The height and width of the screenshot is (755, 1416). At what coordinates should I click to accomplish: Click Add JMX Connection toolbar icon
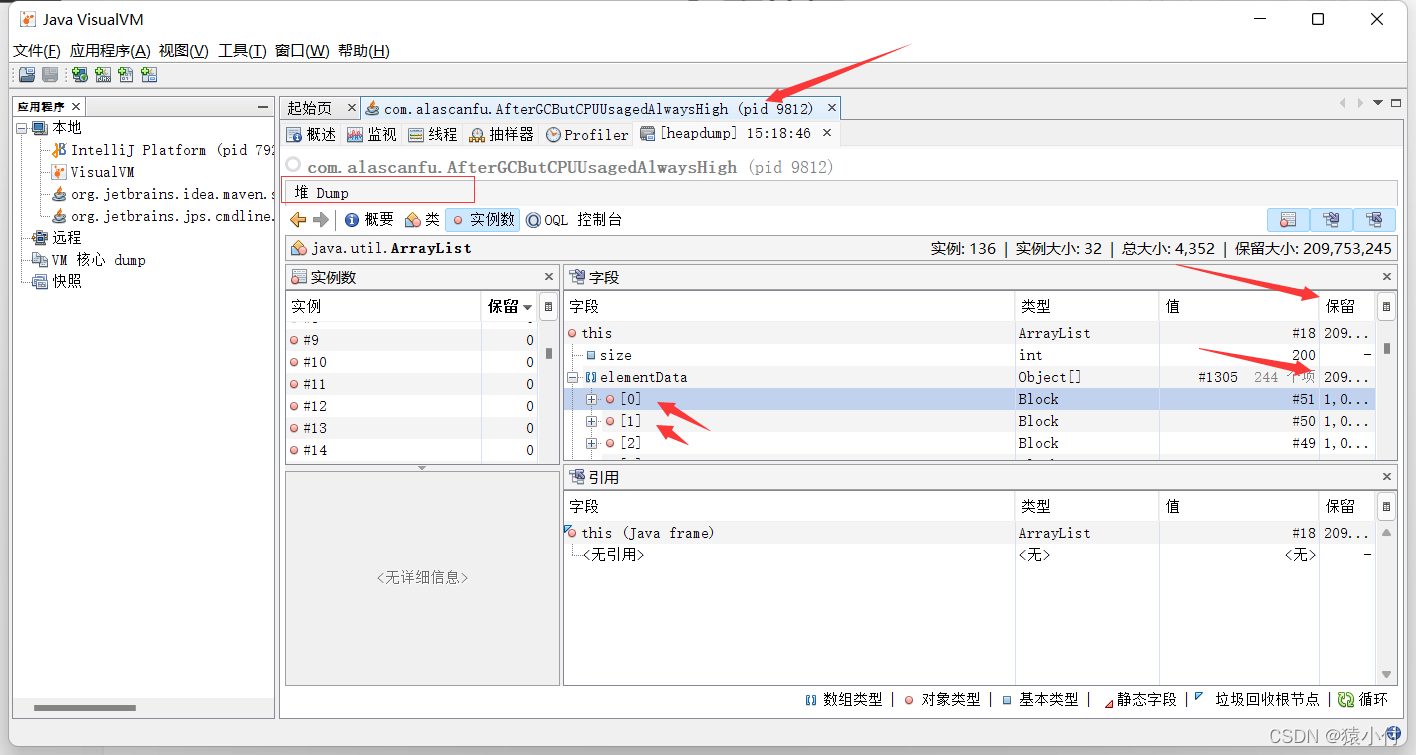pyautogui.click(x=102, y=75)
